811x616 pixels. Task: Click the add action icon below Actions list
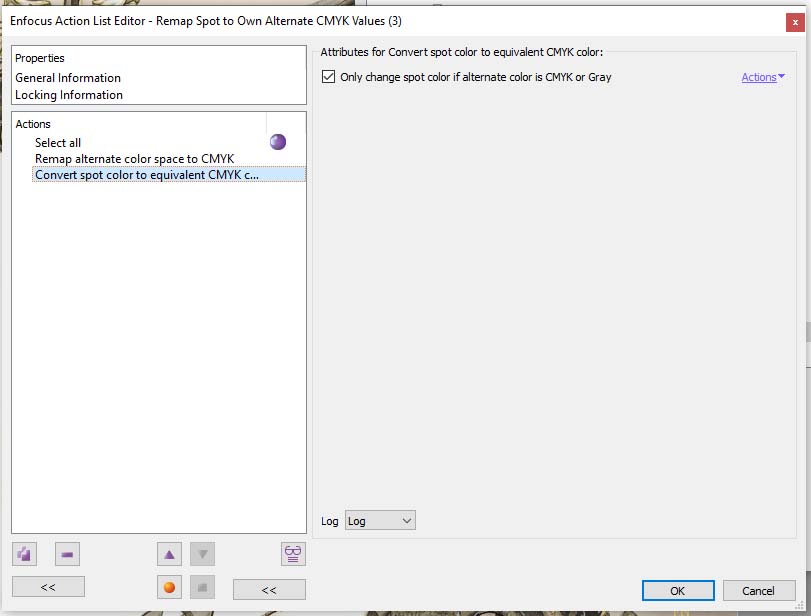(24, 554)
